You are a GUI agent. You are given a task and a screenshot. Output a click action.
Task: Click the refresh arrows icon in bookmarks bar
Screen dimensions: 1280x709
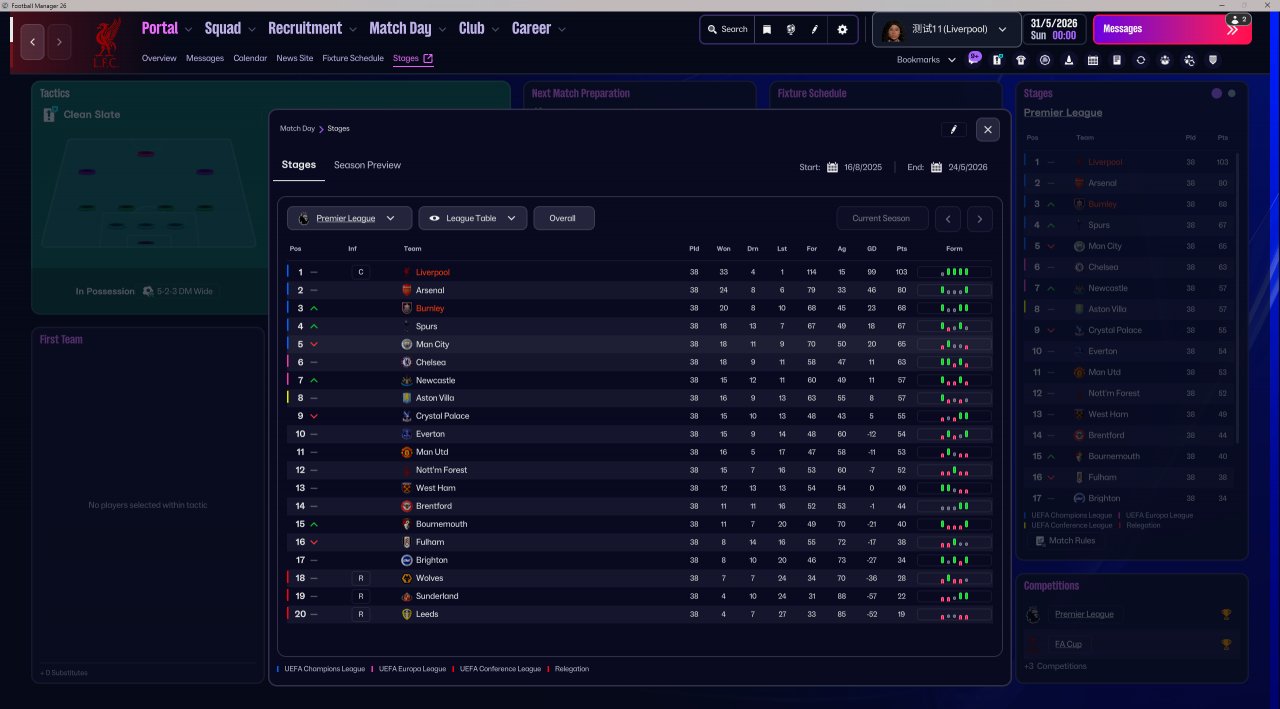coord(1141,60)
